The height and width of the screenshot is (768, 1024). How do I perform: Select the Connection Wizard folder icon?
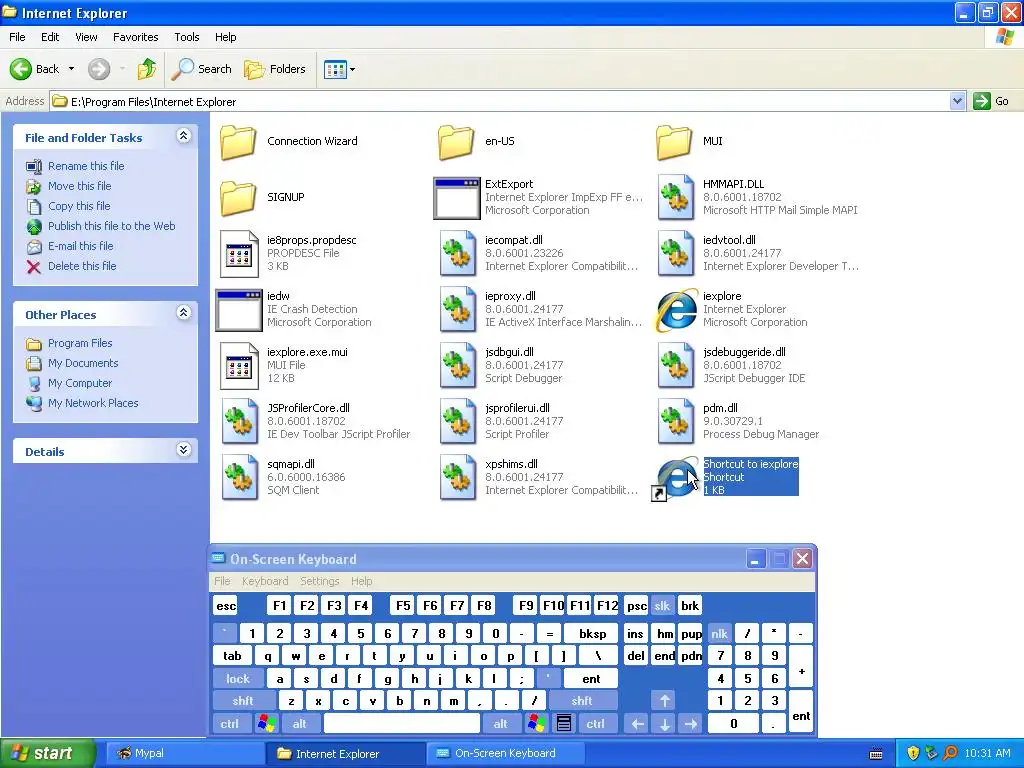pyautogui.click(x=238, y=141)
